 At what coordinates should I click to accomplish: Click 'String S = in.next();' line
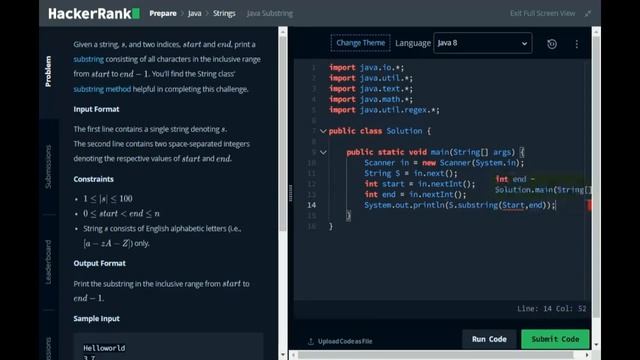(411, 173)
